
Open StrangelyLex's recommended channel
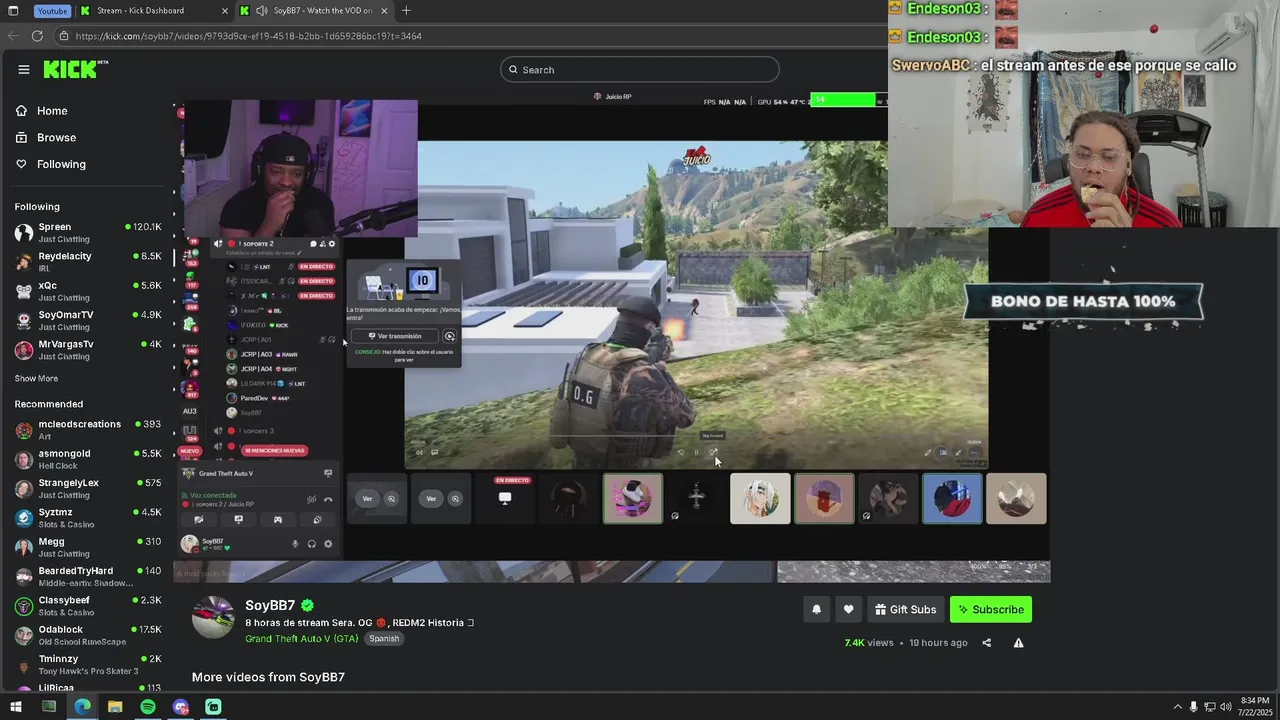click(x=88, y=488)
